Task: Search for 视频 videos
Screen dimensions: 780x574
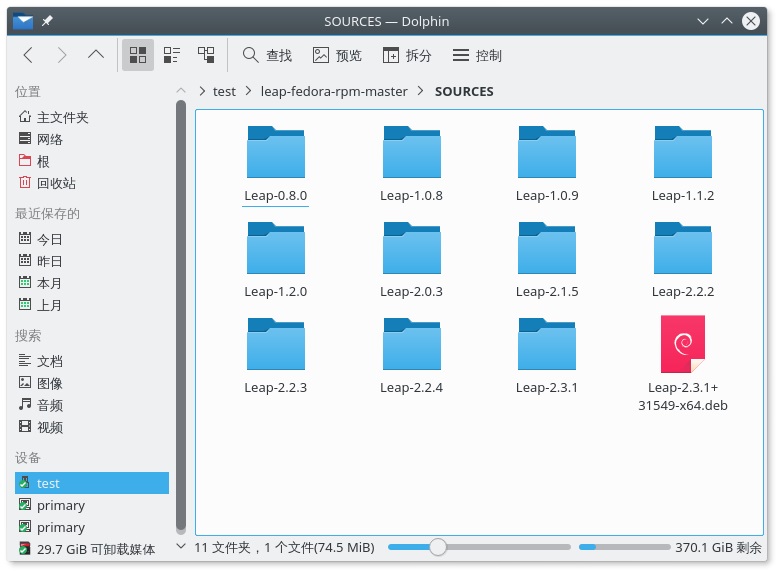Action: [92, 427]
